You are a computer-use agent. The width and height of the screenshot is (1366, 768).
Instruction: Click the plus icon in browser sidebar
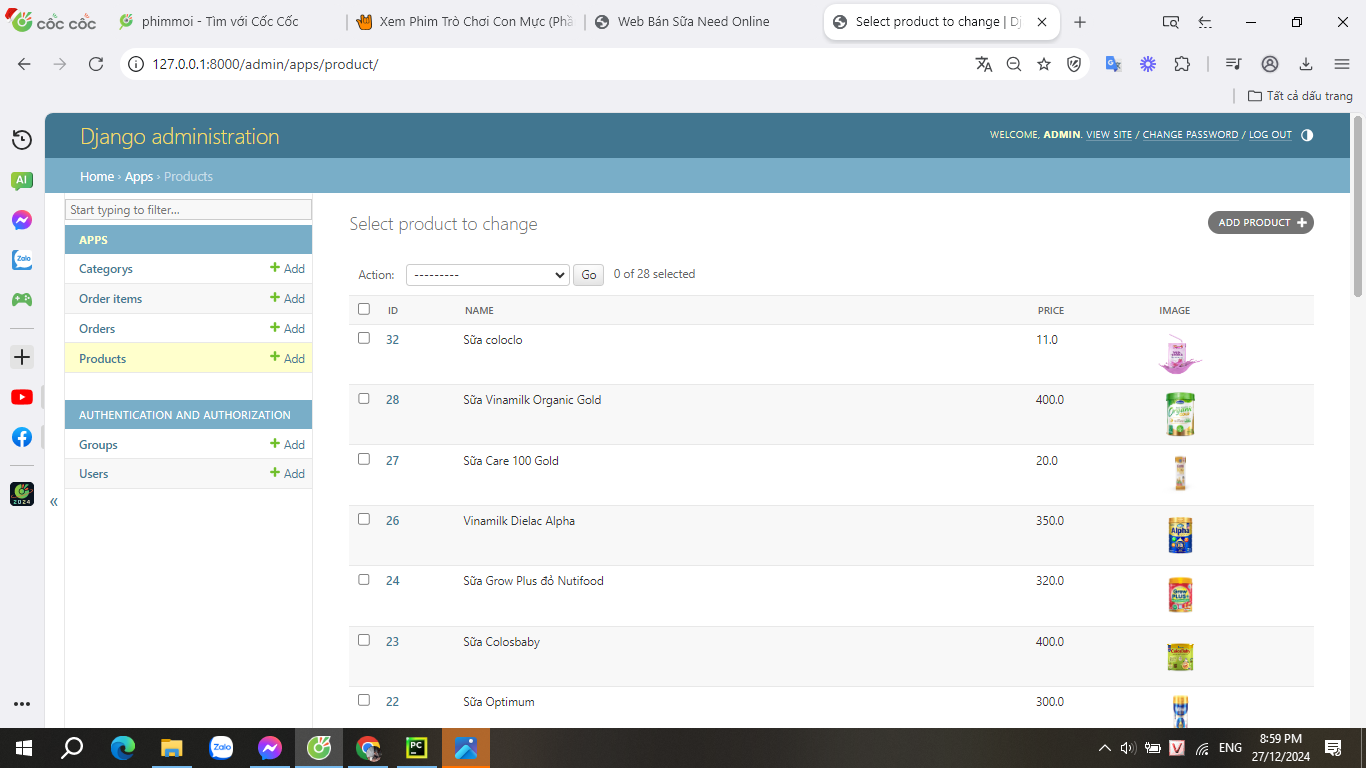(22, 357)
